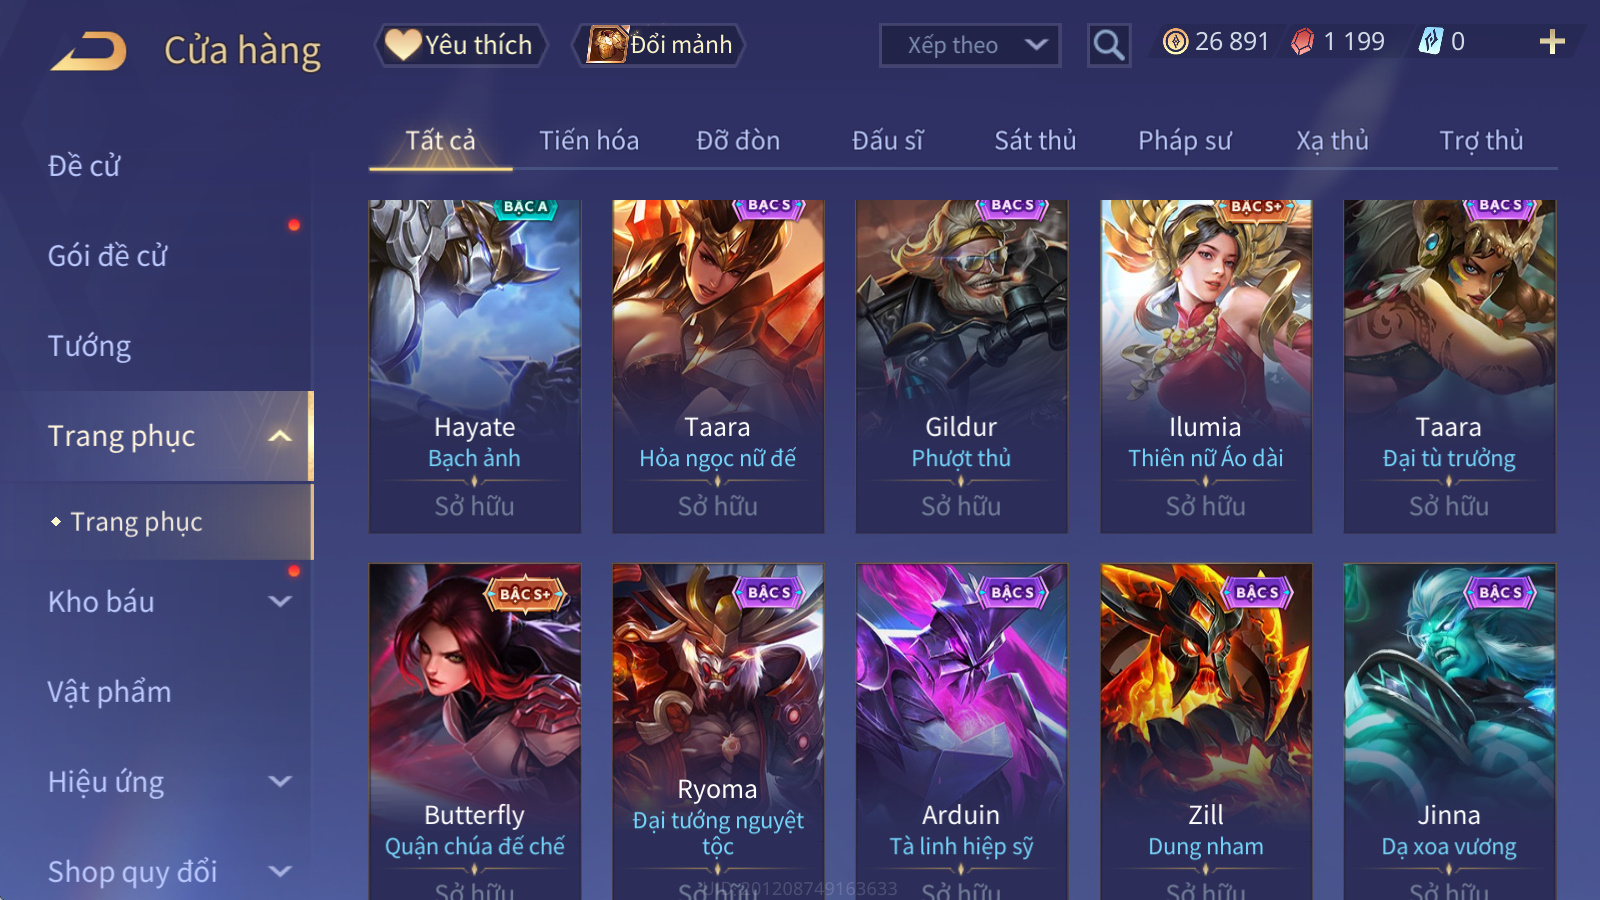Select Ilumia Thiên nữ Áo dài card
The height and width of the screenshot is (900, 1600).
pos(1206,366)
